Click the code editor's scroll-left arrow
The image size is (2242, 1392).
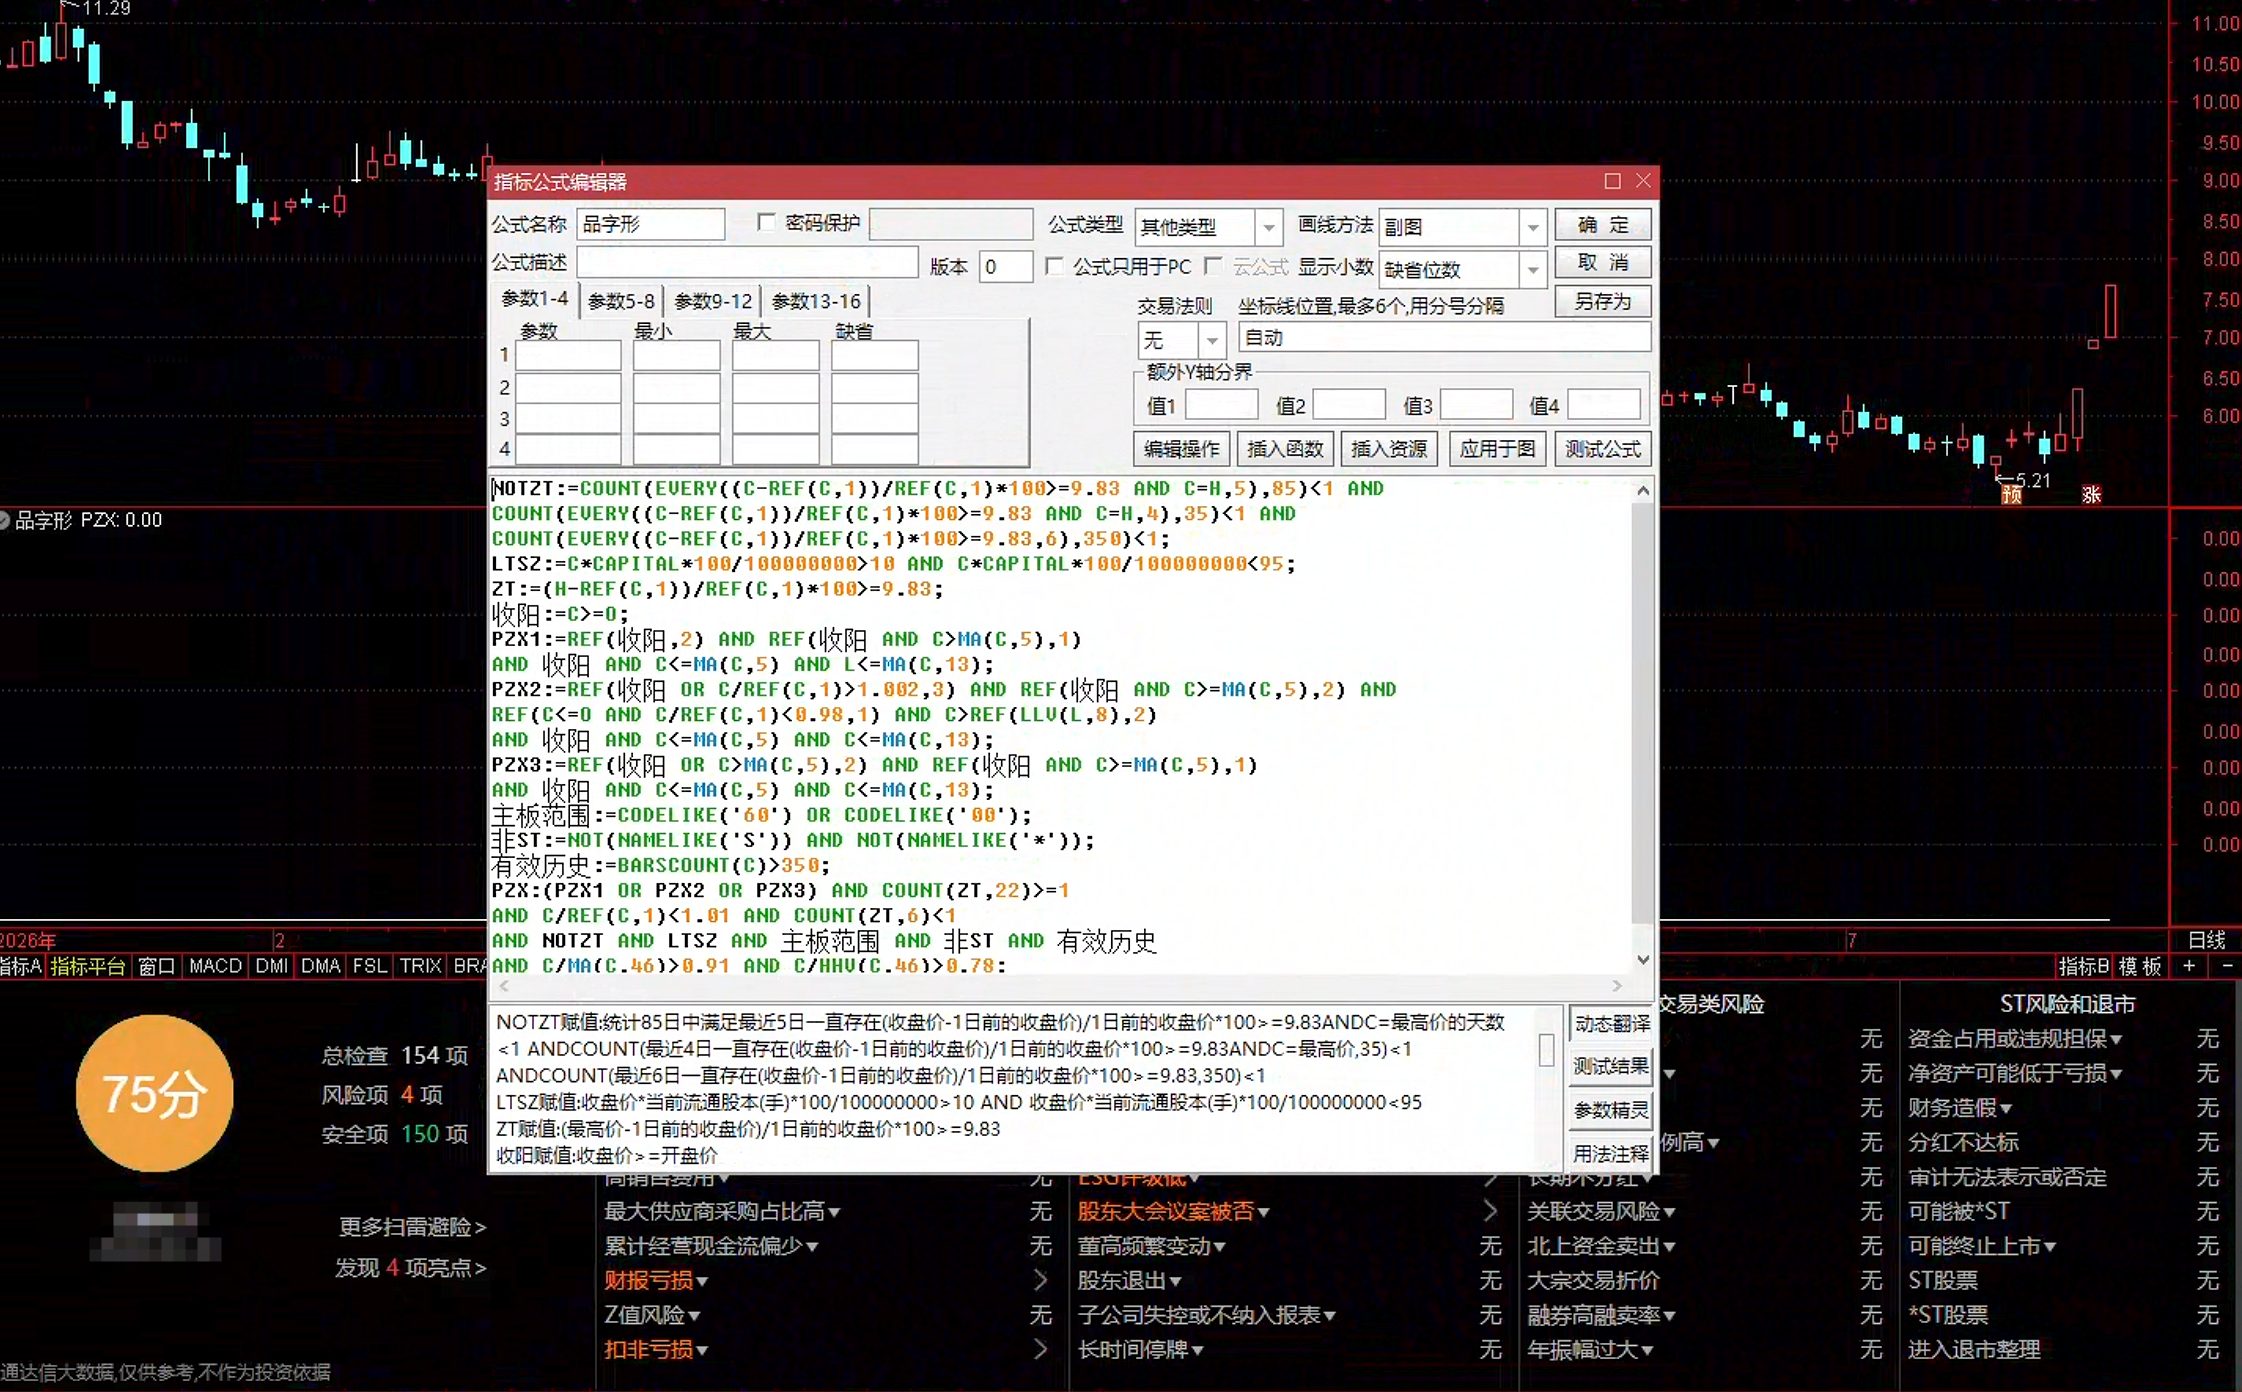point(504,985)
